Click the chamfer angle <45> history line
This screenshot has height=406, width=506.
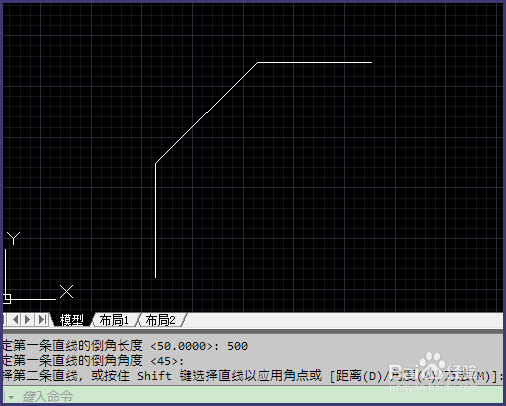pyautogui.click(x=93, y=360)
